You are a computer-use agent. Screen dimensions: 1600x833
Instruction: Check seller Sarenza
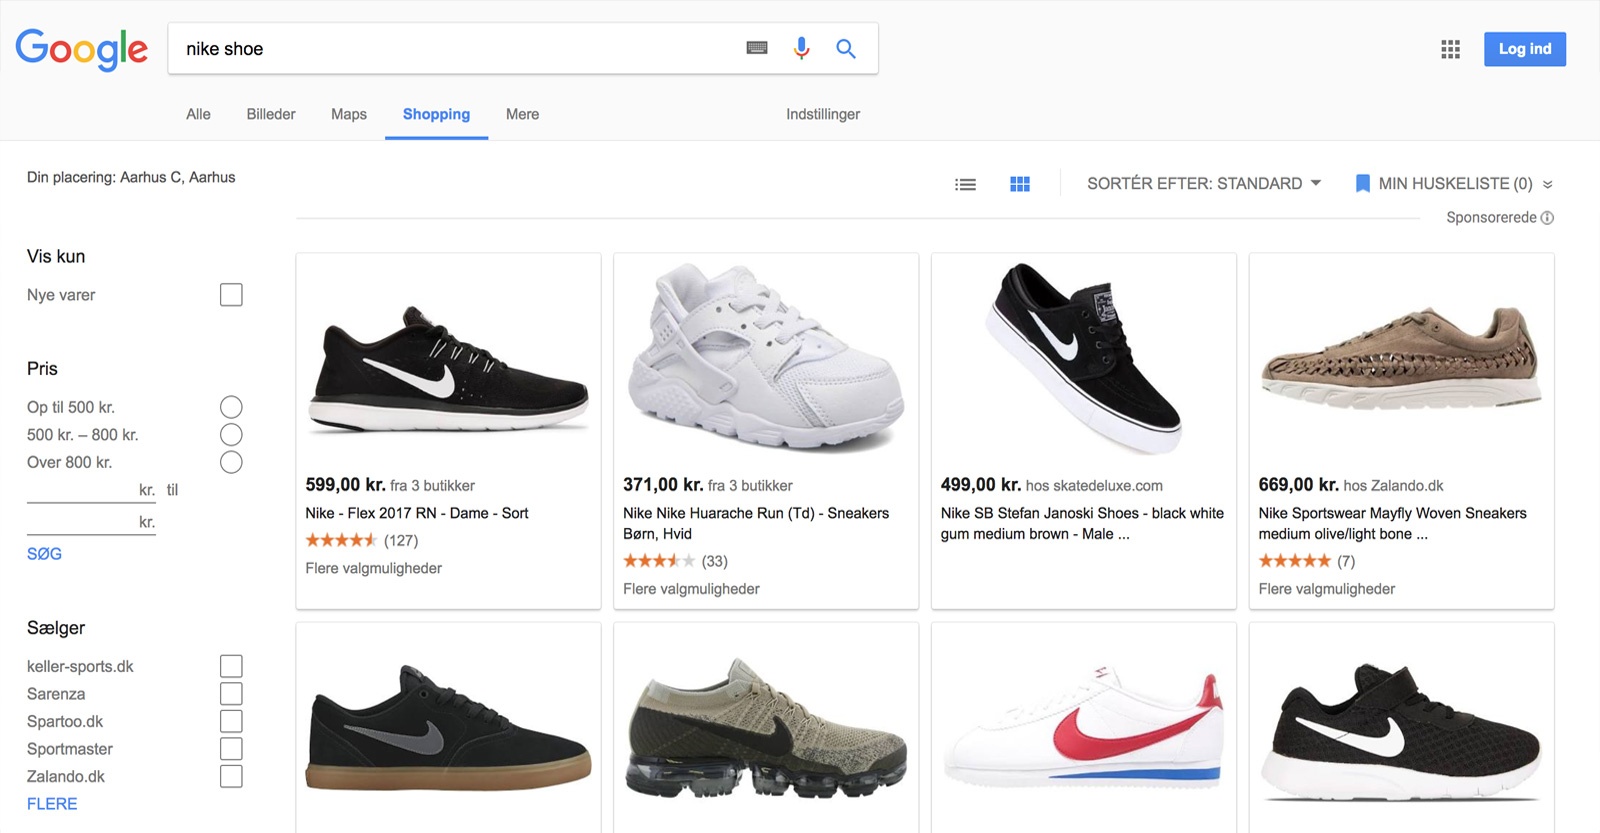point(231,693)
